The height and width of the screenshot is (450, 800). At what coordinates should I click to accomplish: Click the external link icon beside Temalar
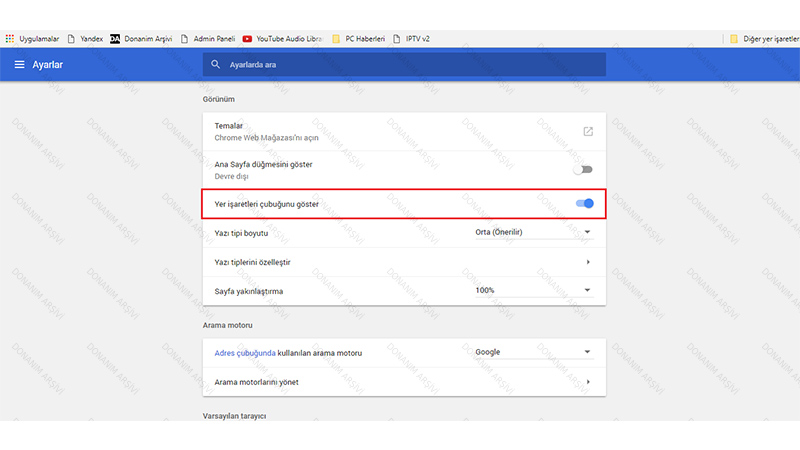tap(588, 132)
